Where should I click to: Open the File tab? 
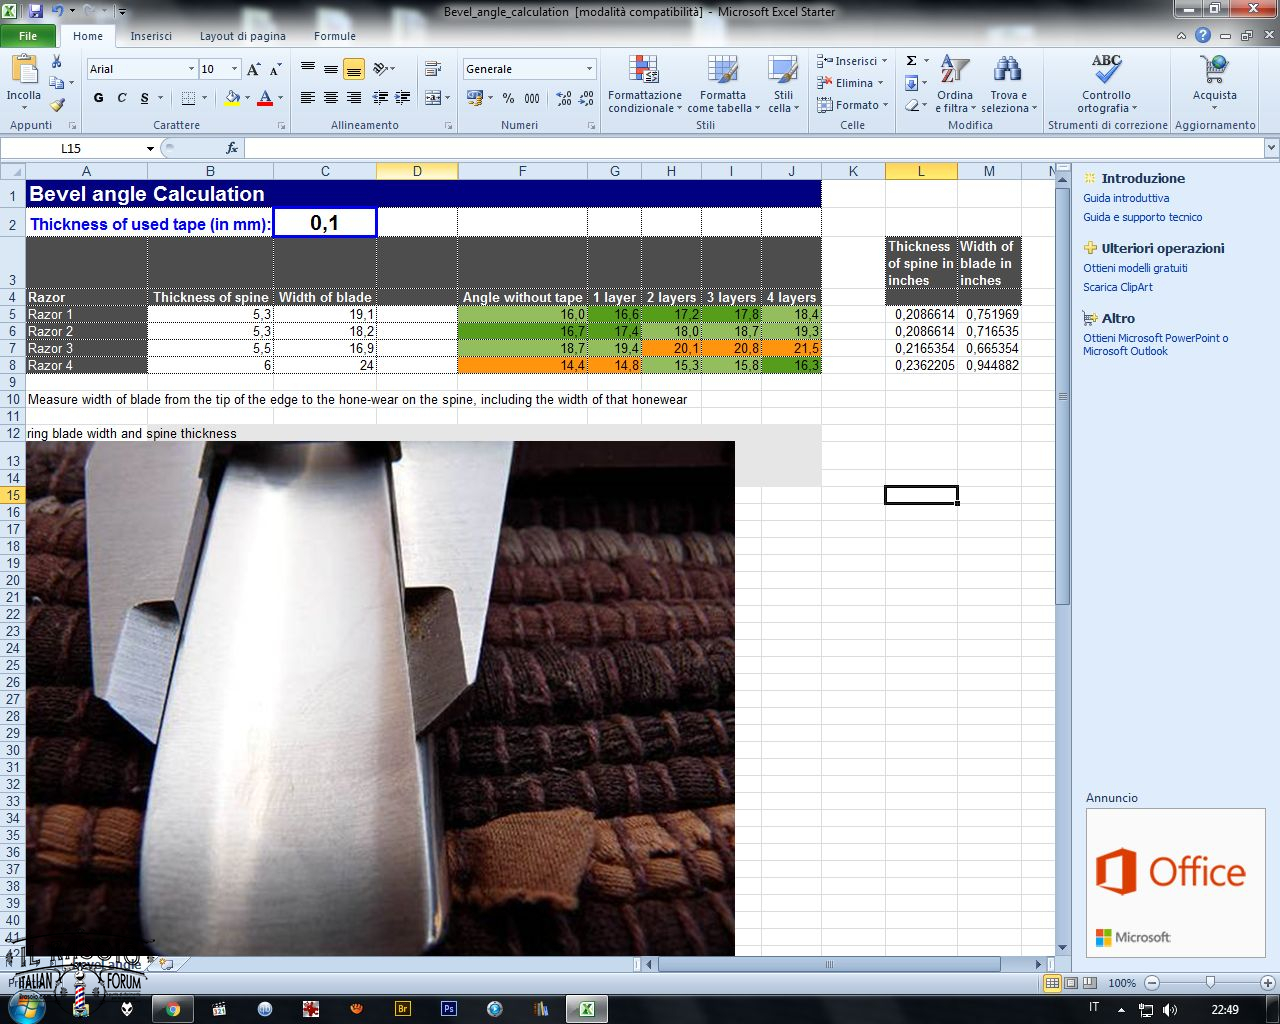point(28,36)
